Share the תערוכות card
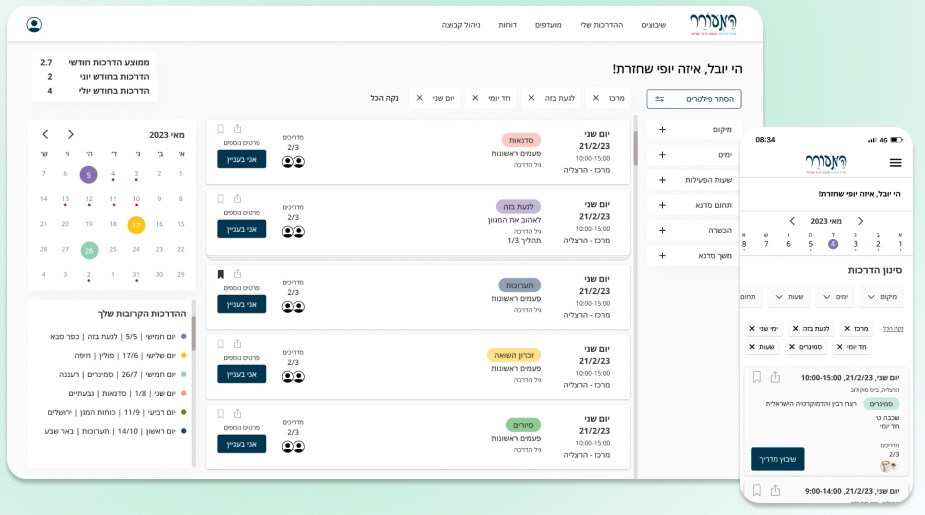Viewport: 925px width, 515px height. tap(237, 274)
